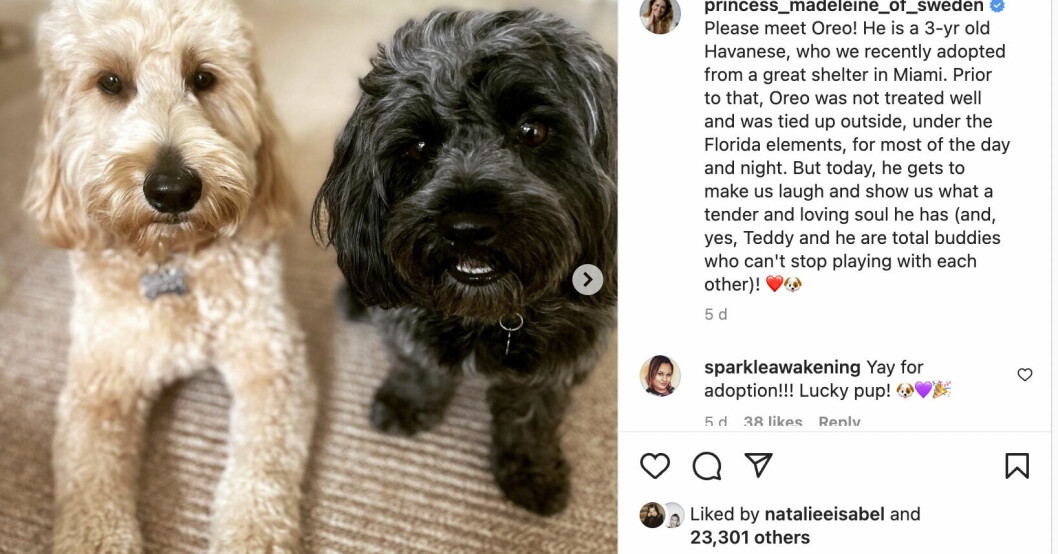1058x554 pixels.
Task: Like sparkleawakening's comment heart
Action: 1025,375
